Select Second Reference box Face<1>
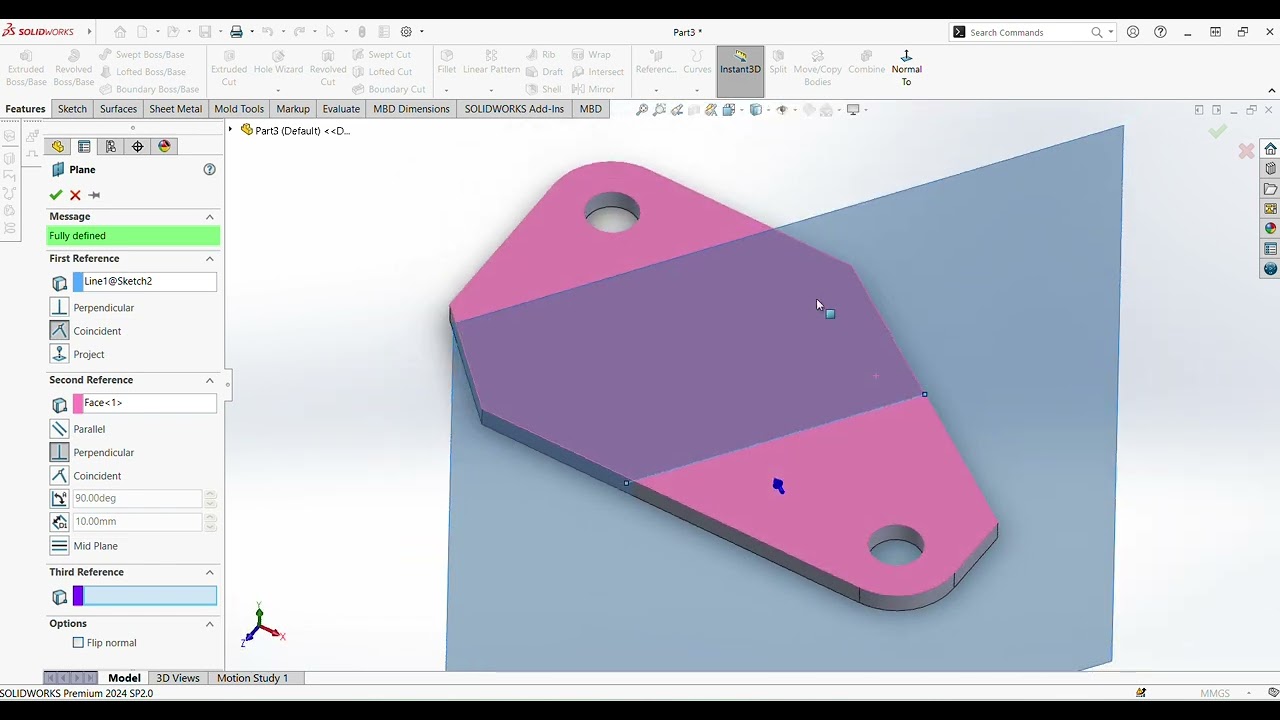Image resolution: width=1280 pixels, height=720 pixels. tap(145, 403)
